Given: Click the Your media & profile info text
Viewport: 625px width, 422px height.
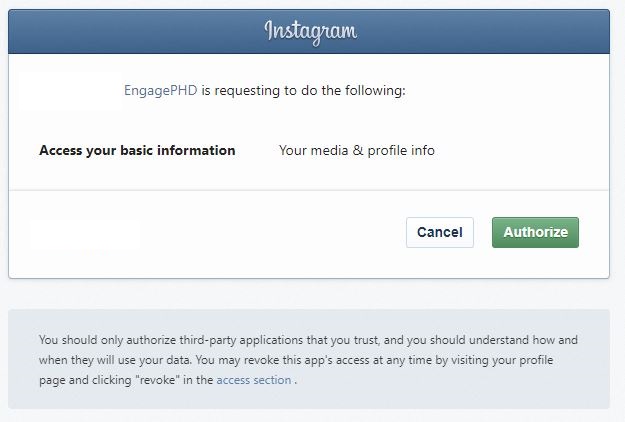Looking at the screenshot, I should (x=357, y=150).
